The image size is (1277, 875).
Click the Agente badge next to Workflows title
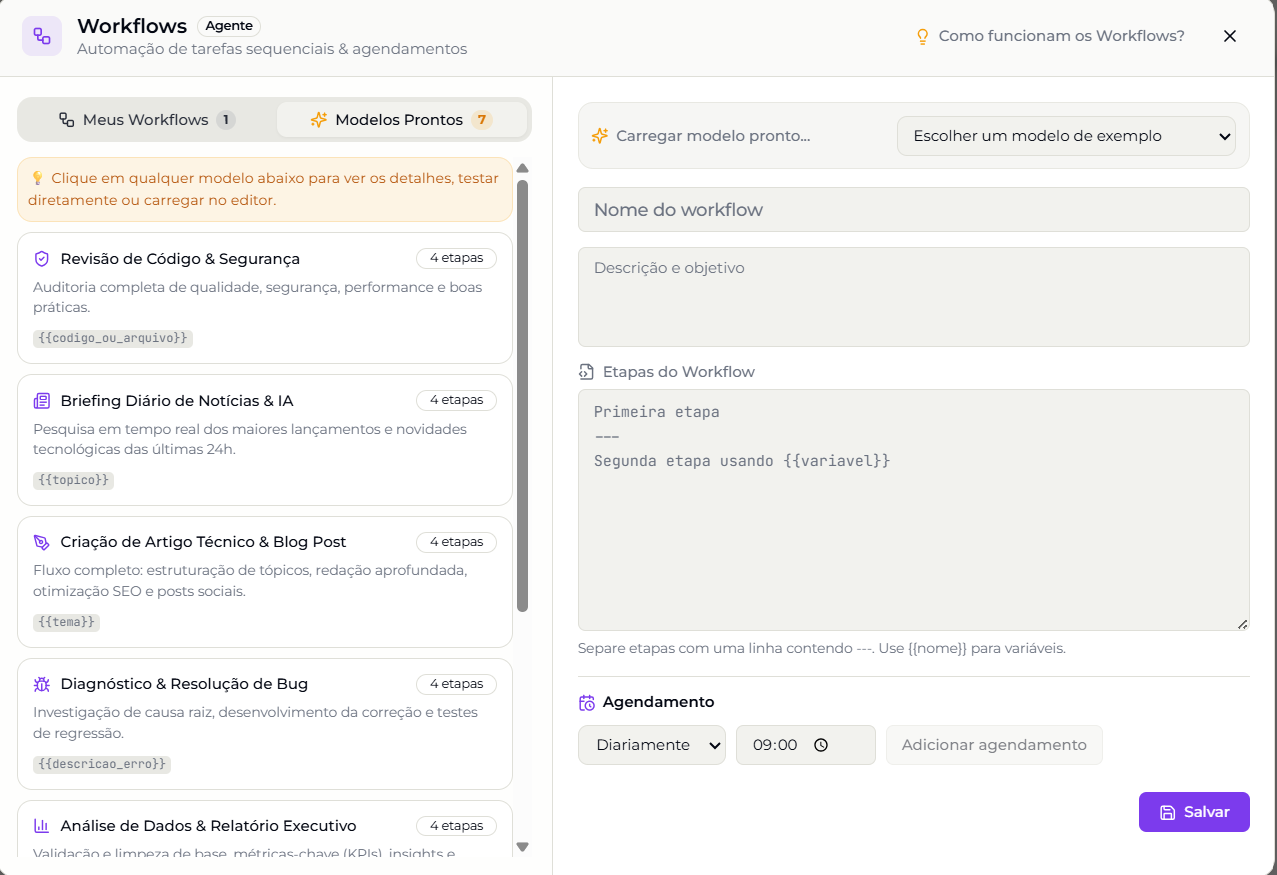229,26
